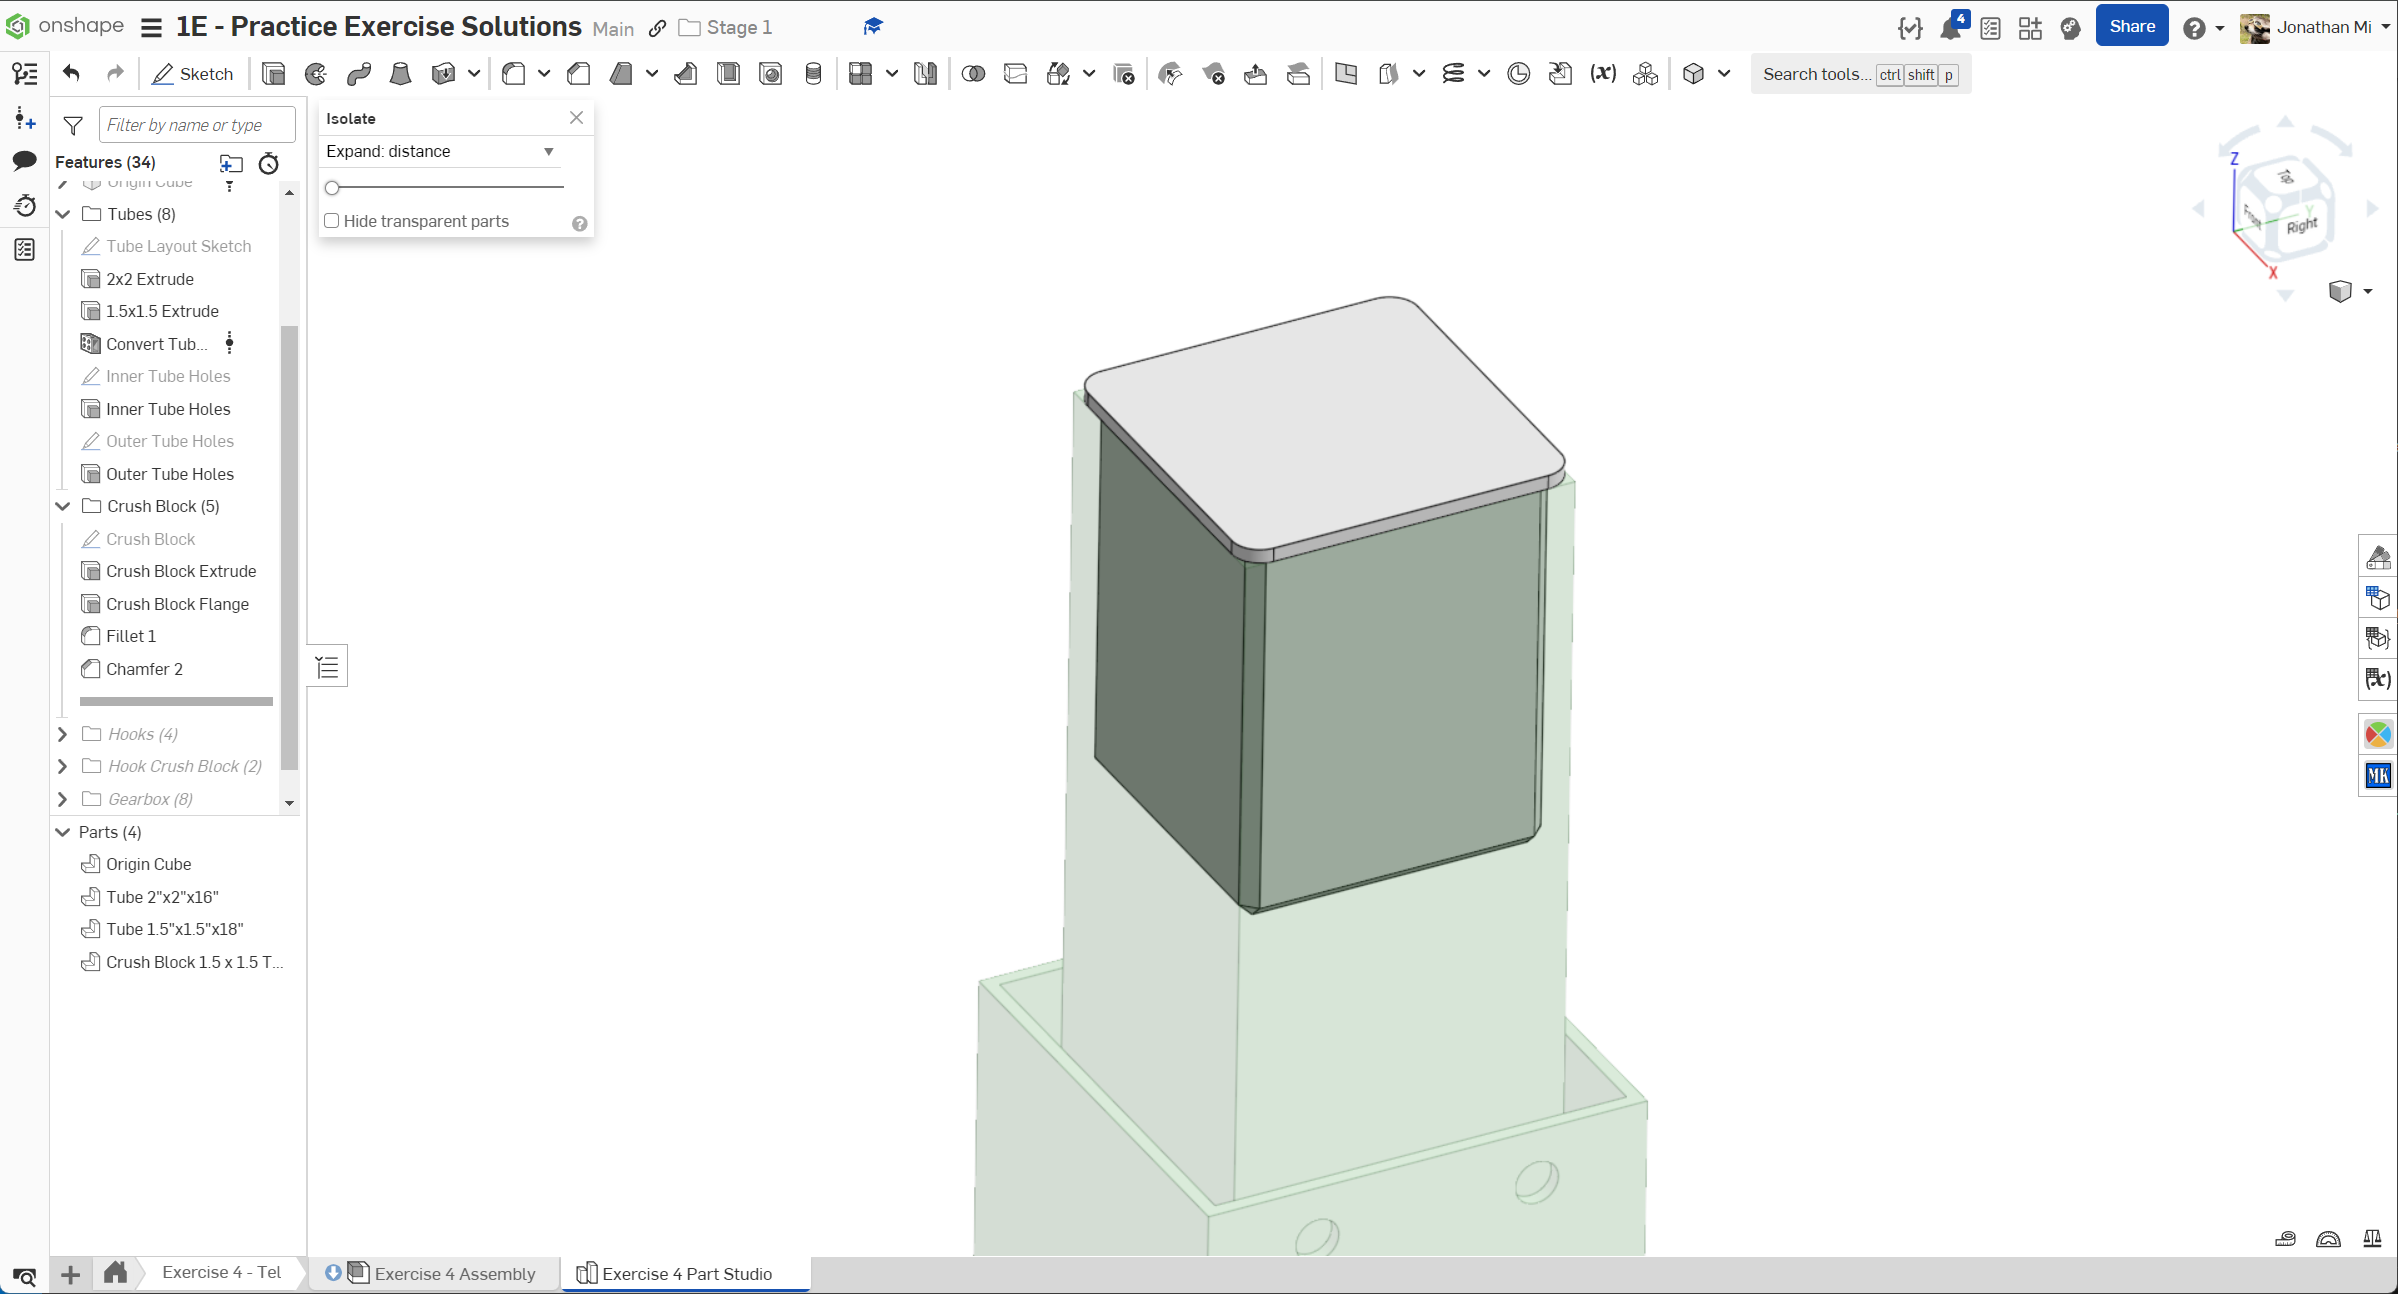Collapse the Parts (4) list
Image resolution: width=2398 pixels, height=1294 pixels.
(63, 832)
